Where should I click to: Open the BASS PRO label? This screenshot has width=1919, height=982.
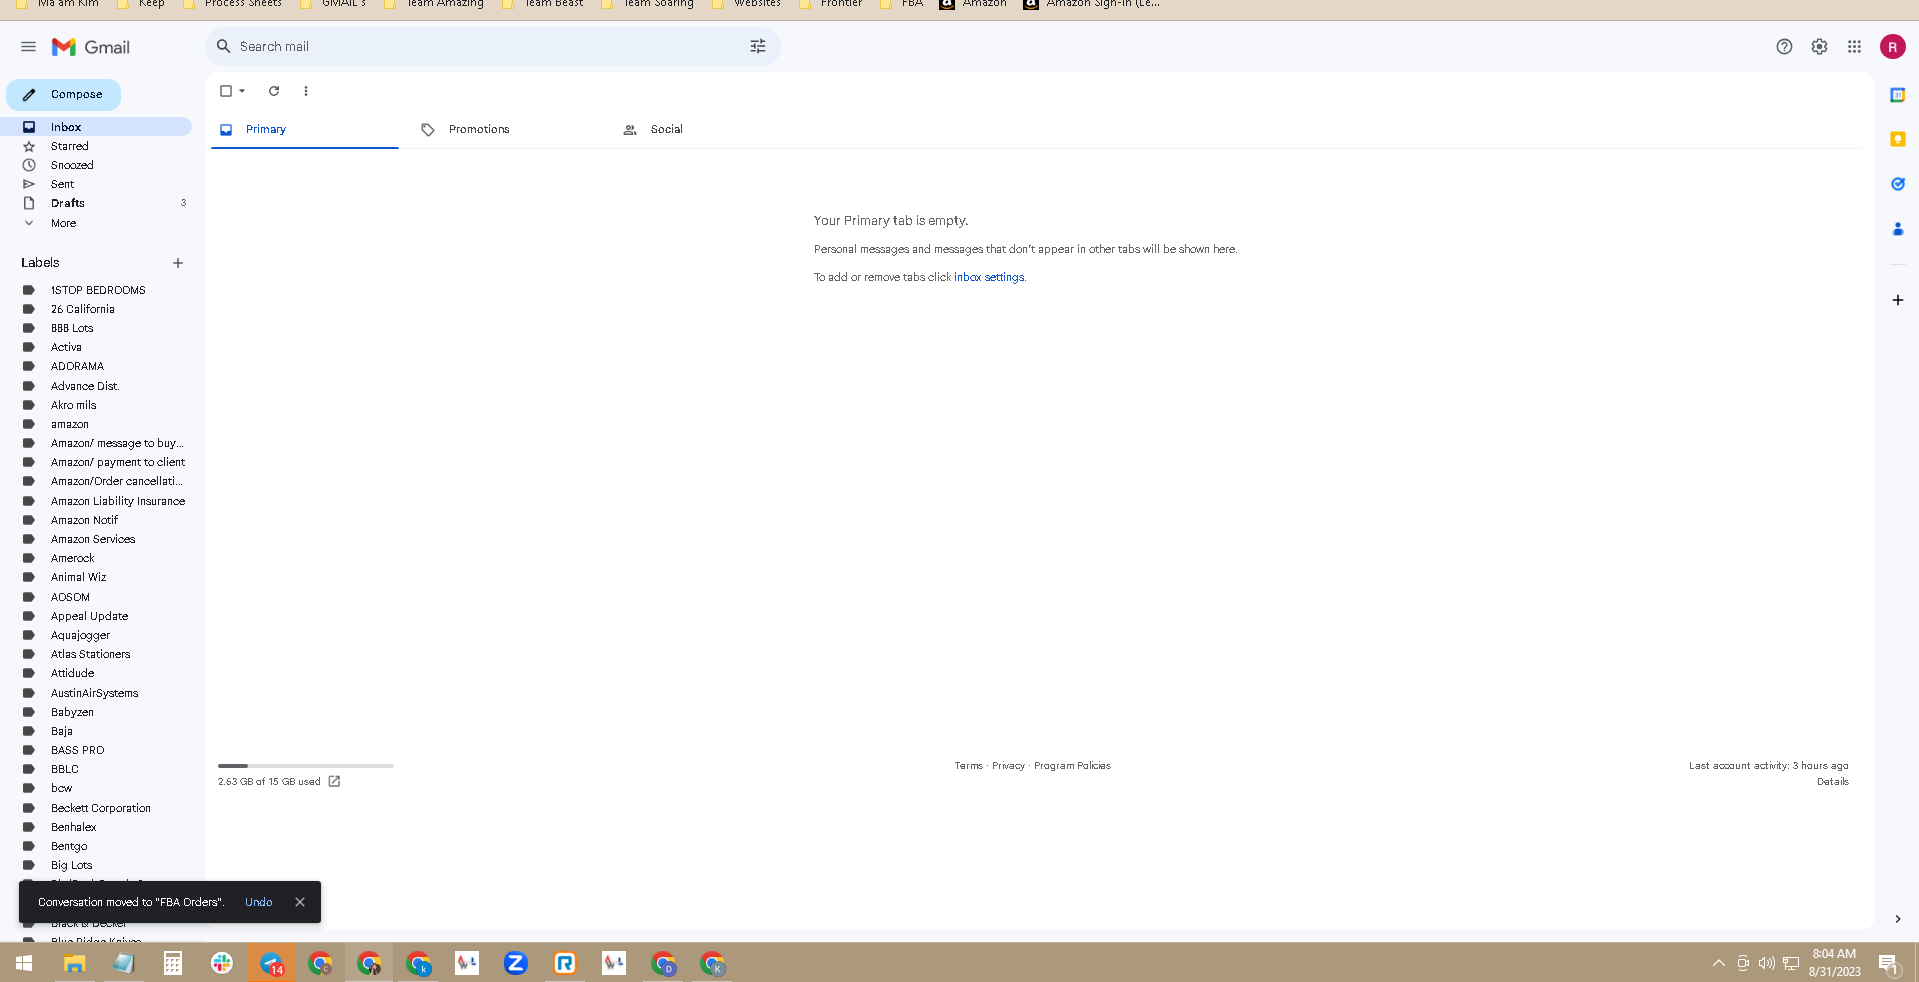coord(77,750)
